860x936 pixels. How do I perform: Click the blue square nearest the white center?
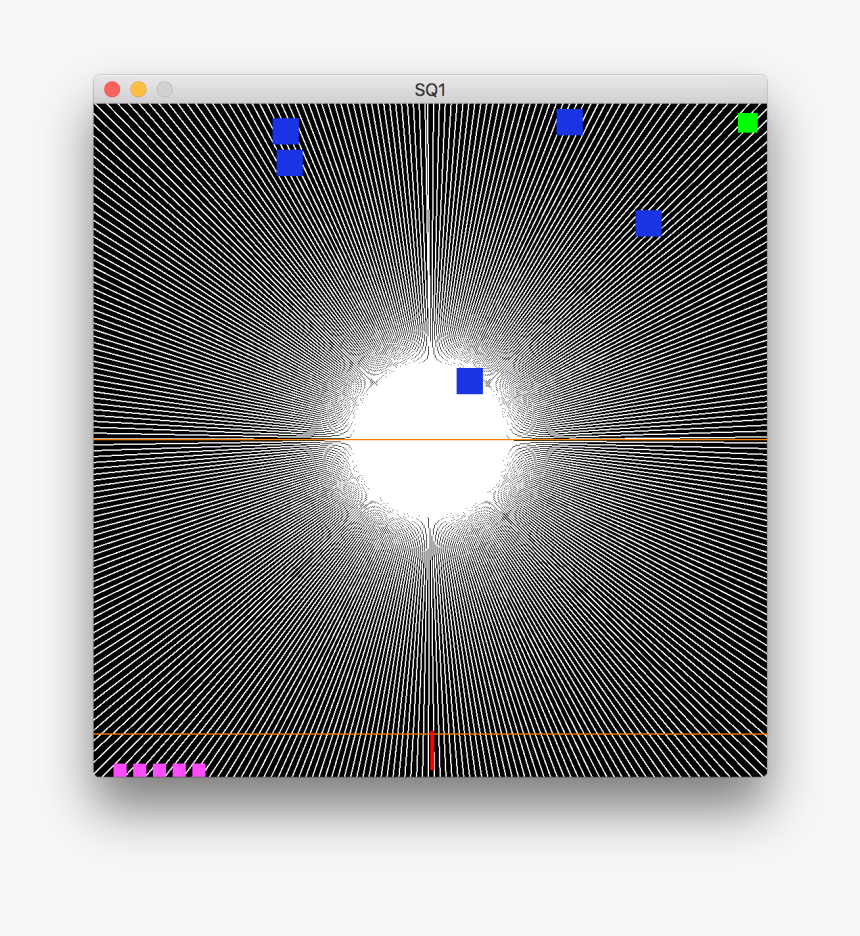(x=470, y=381)
